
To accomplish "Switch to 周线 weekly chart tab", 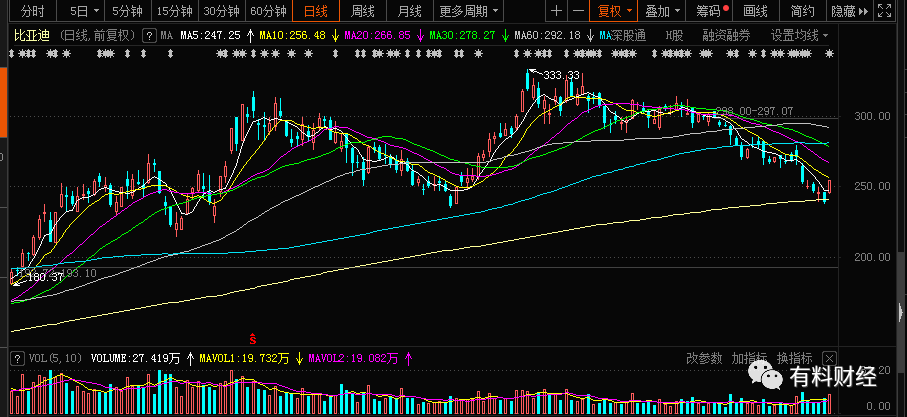I will pyautogui.click(x=363, y=10).
